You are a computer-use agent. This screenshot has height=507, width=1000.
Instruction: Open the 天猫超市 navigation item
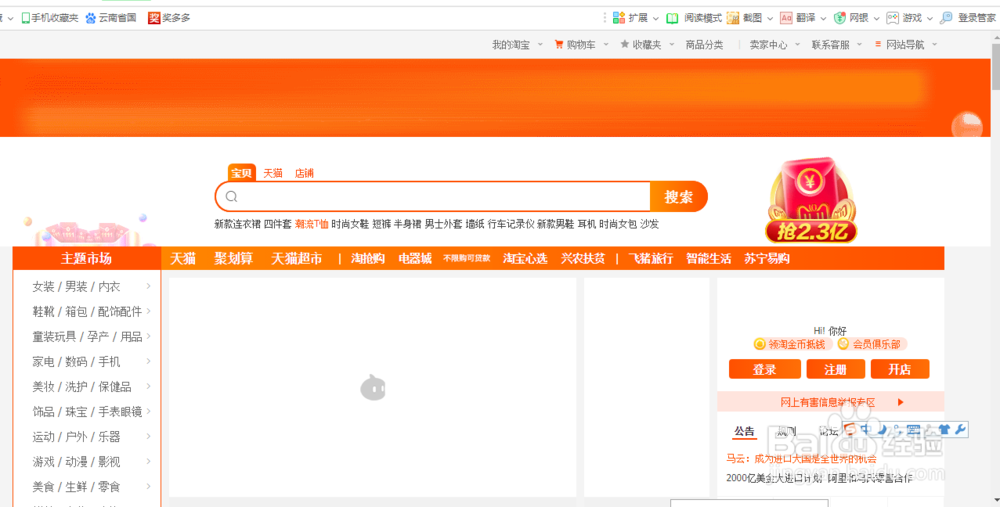(x=297, y=258)
